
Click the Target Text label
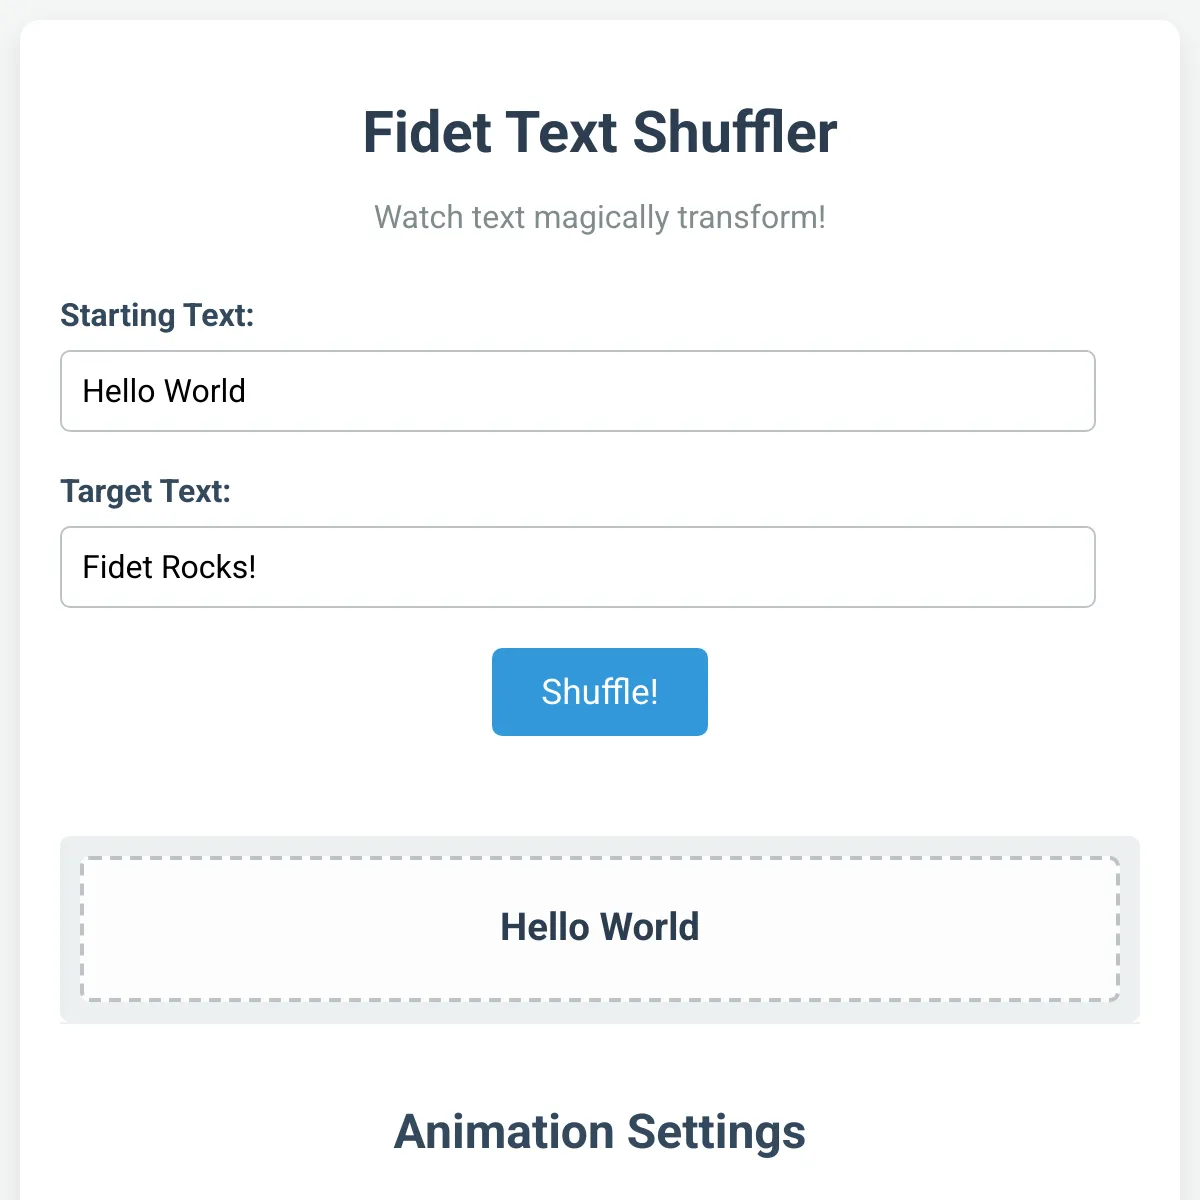(x=146, y=491)
